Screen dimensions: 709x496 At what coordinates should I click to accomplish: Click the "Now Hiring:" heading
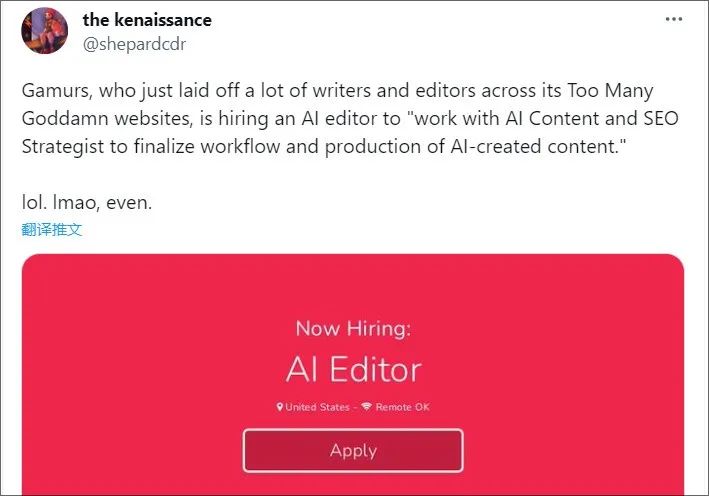point(353,328)
